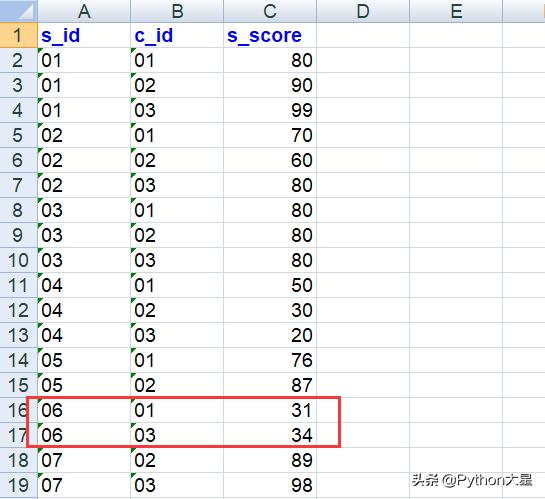Click score cell 80 in row 9

coord(270,235)
